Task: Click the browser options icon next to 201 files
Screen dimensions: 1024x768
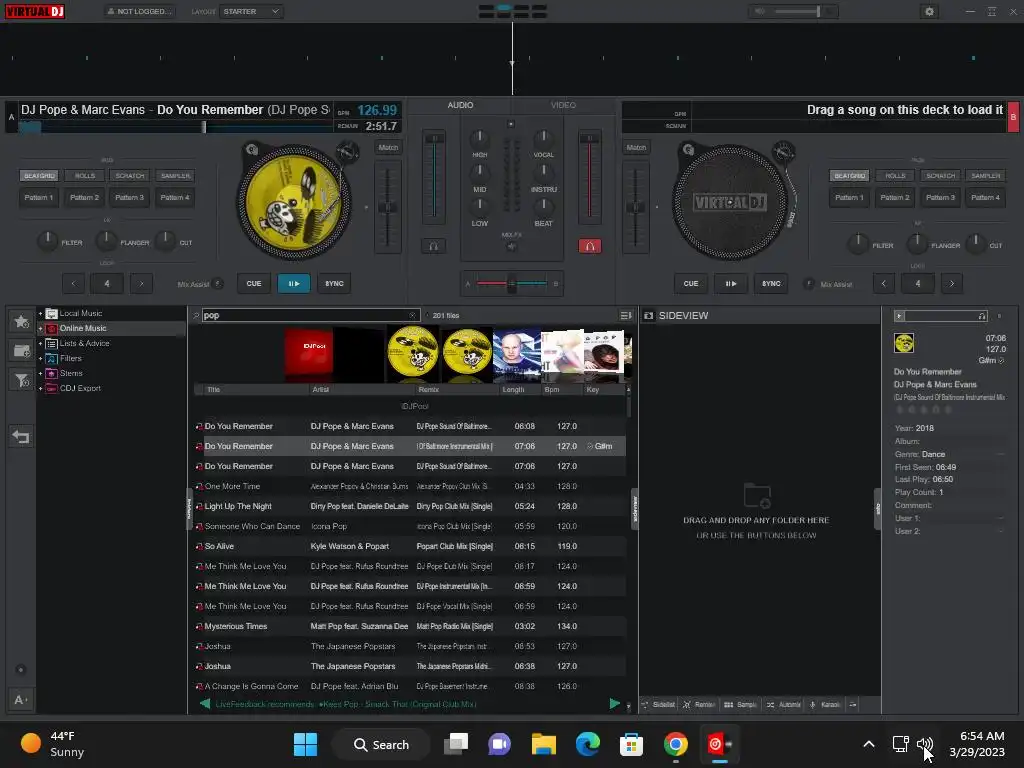Action: pos(625,315)
